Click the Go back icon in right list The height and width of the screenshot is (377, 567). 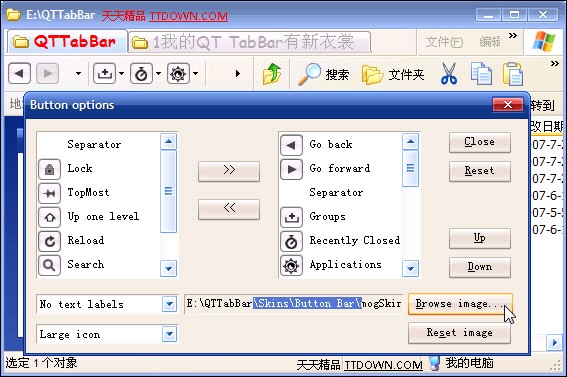pos(291,145)
